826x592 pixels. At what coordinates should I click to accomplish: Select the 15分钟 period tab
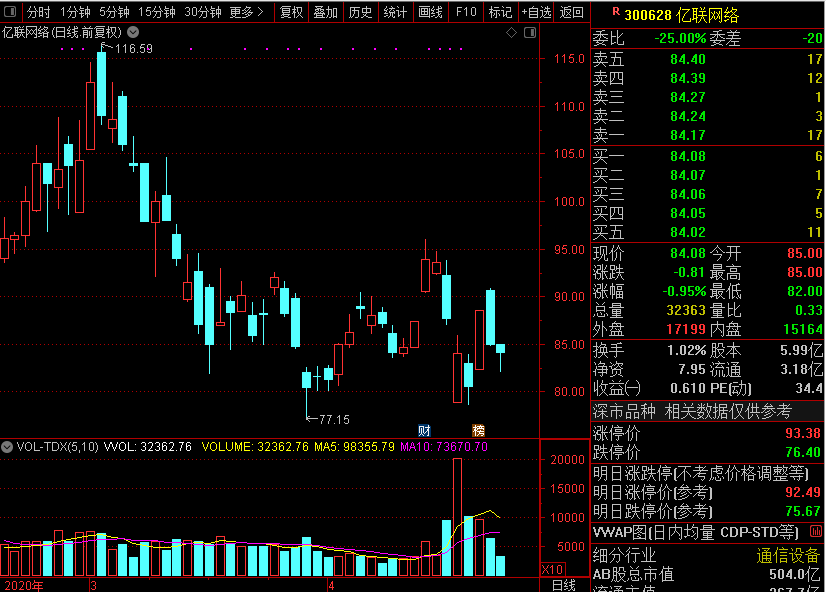[x=157, y=12]
